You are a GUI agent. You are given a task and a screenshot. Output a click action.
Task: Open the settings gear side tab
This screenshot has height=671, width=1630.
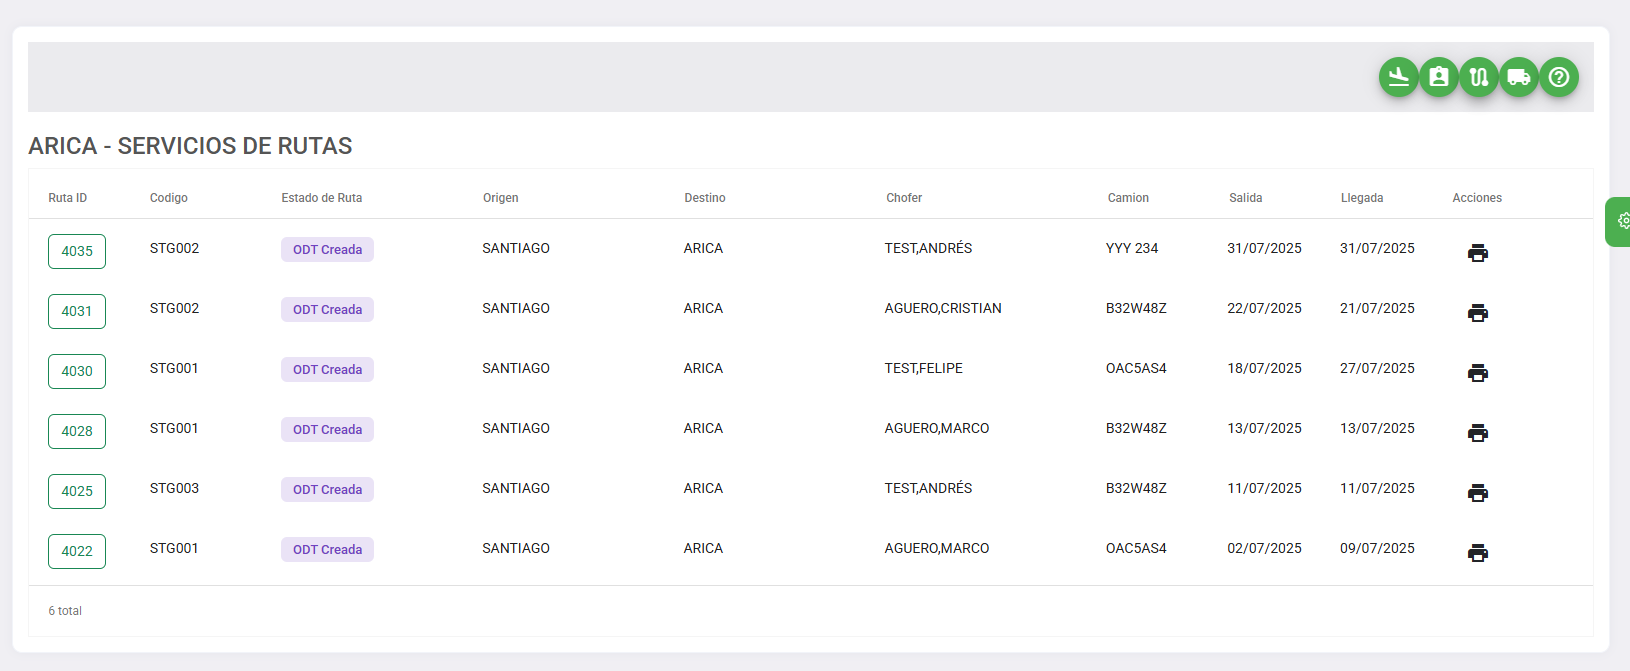pos(1620,221)
